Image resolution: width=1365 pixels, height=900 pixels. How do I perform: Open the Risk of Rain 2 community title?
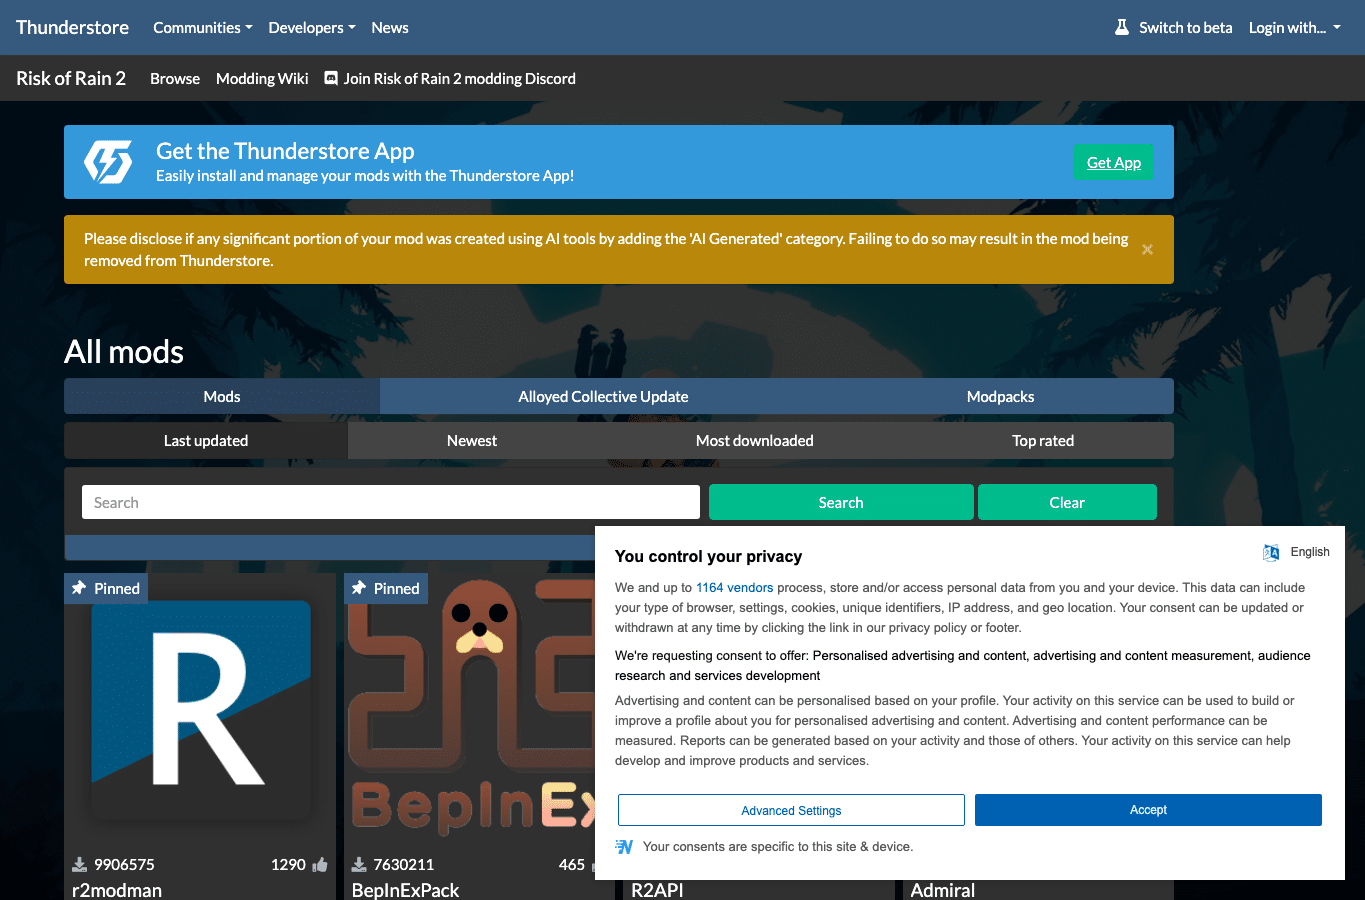click(71, 78)
